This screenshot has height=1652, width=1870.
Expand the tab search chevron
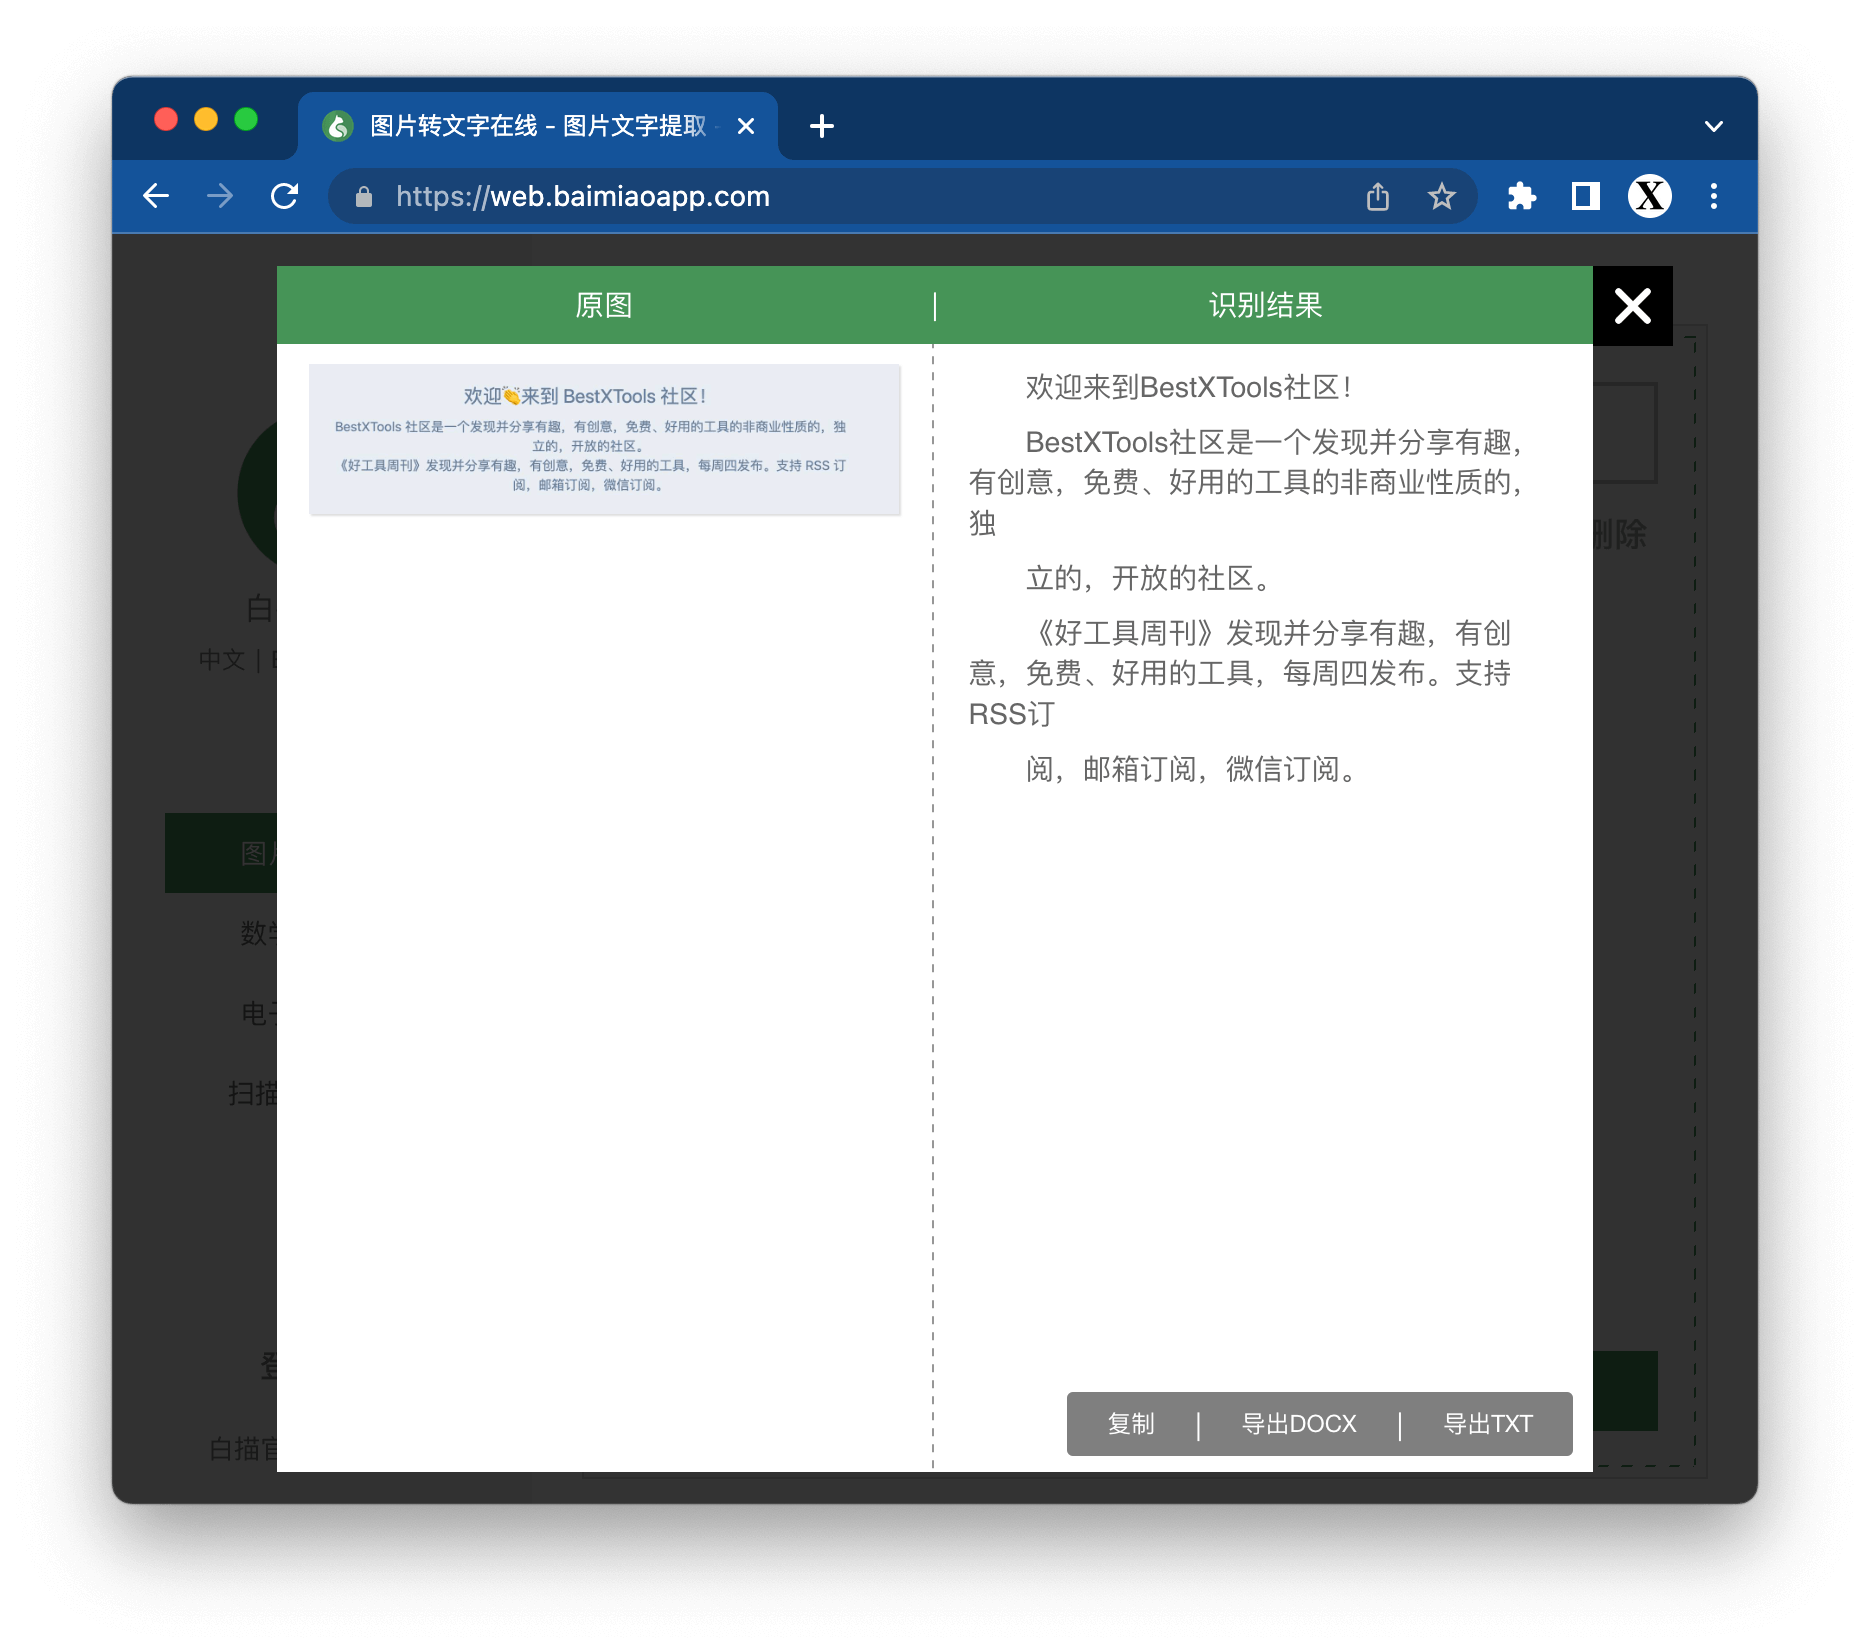pyautogui.click(x=1714, y=126)
